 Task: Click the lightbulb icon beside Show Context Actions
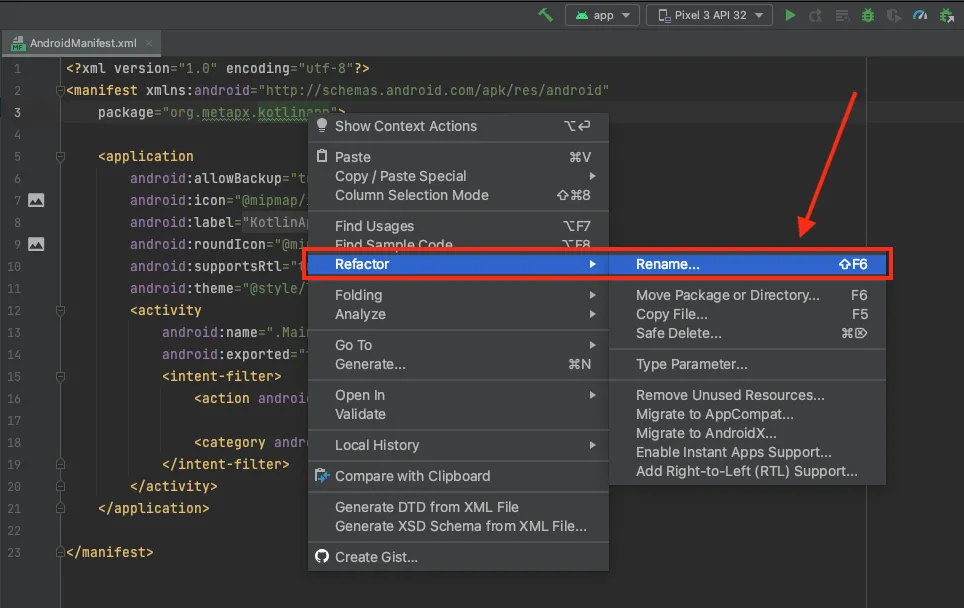pyautogui.click(x=322, y=126)
